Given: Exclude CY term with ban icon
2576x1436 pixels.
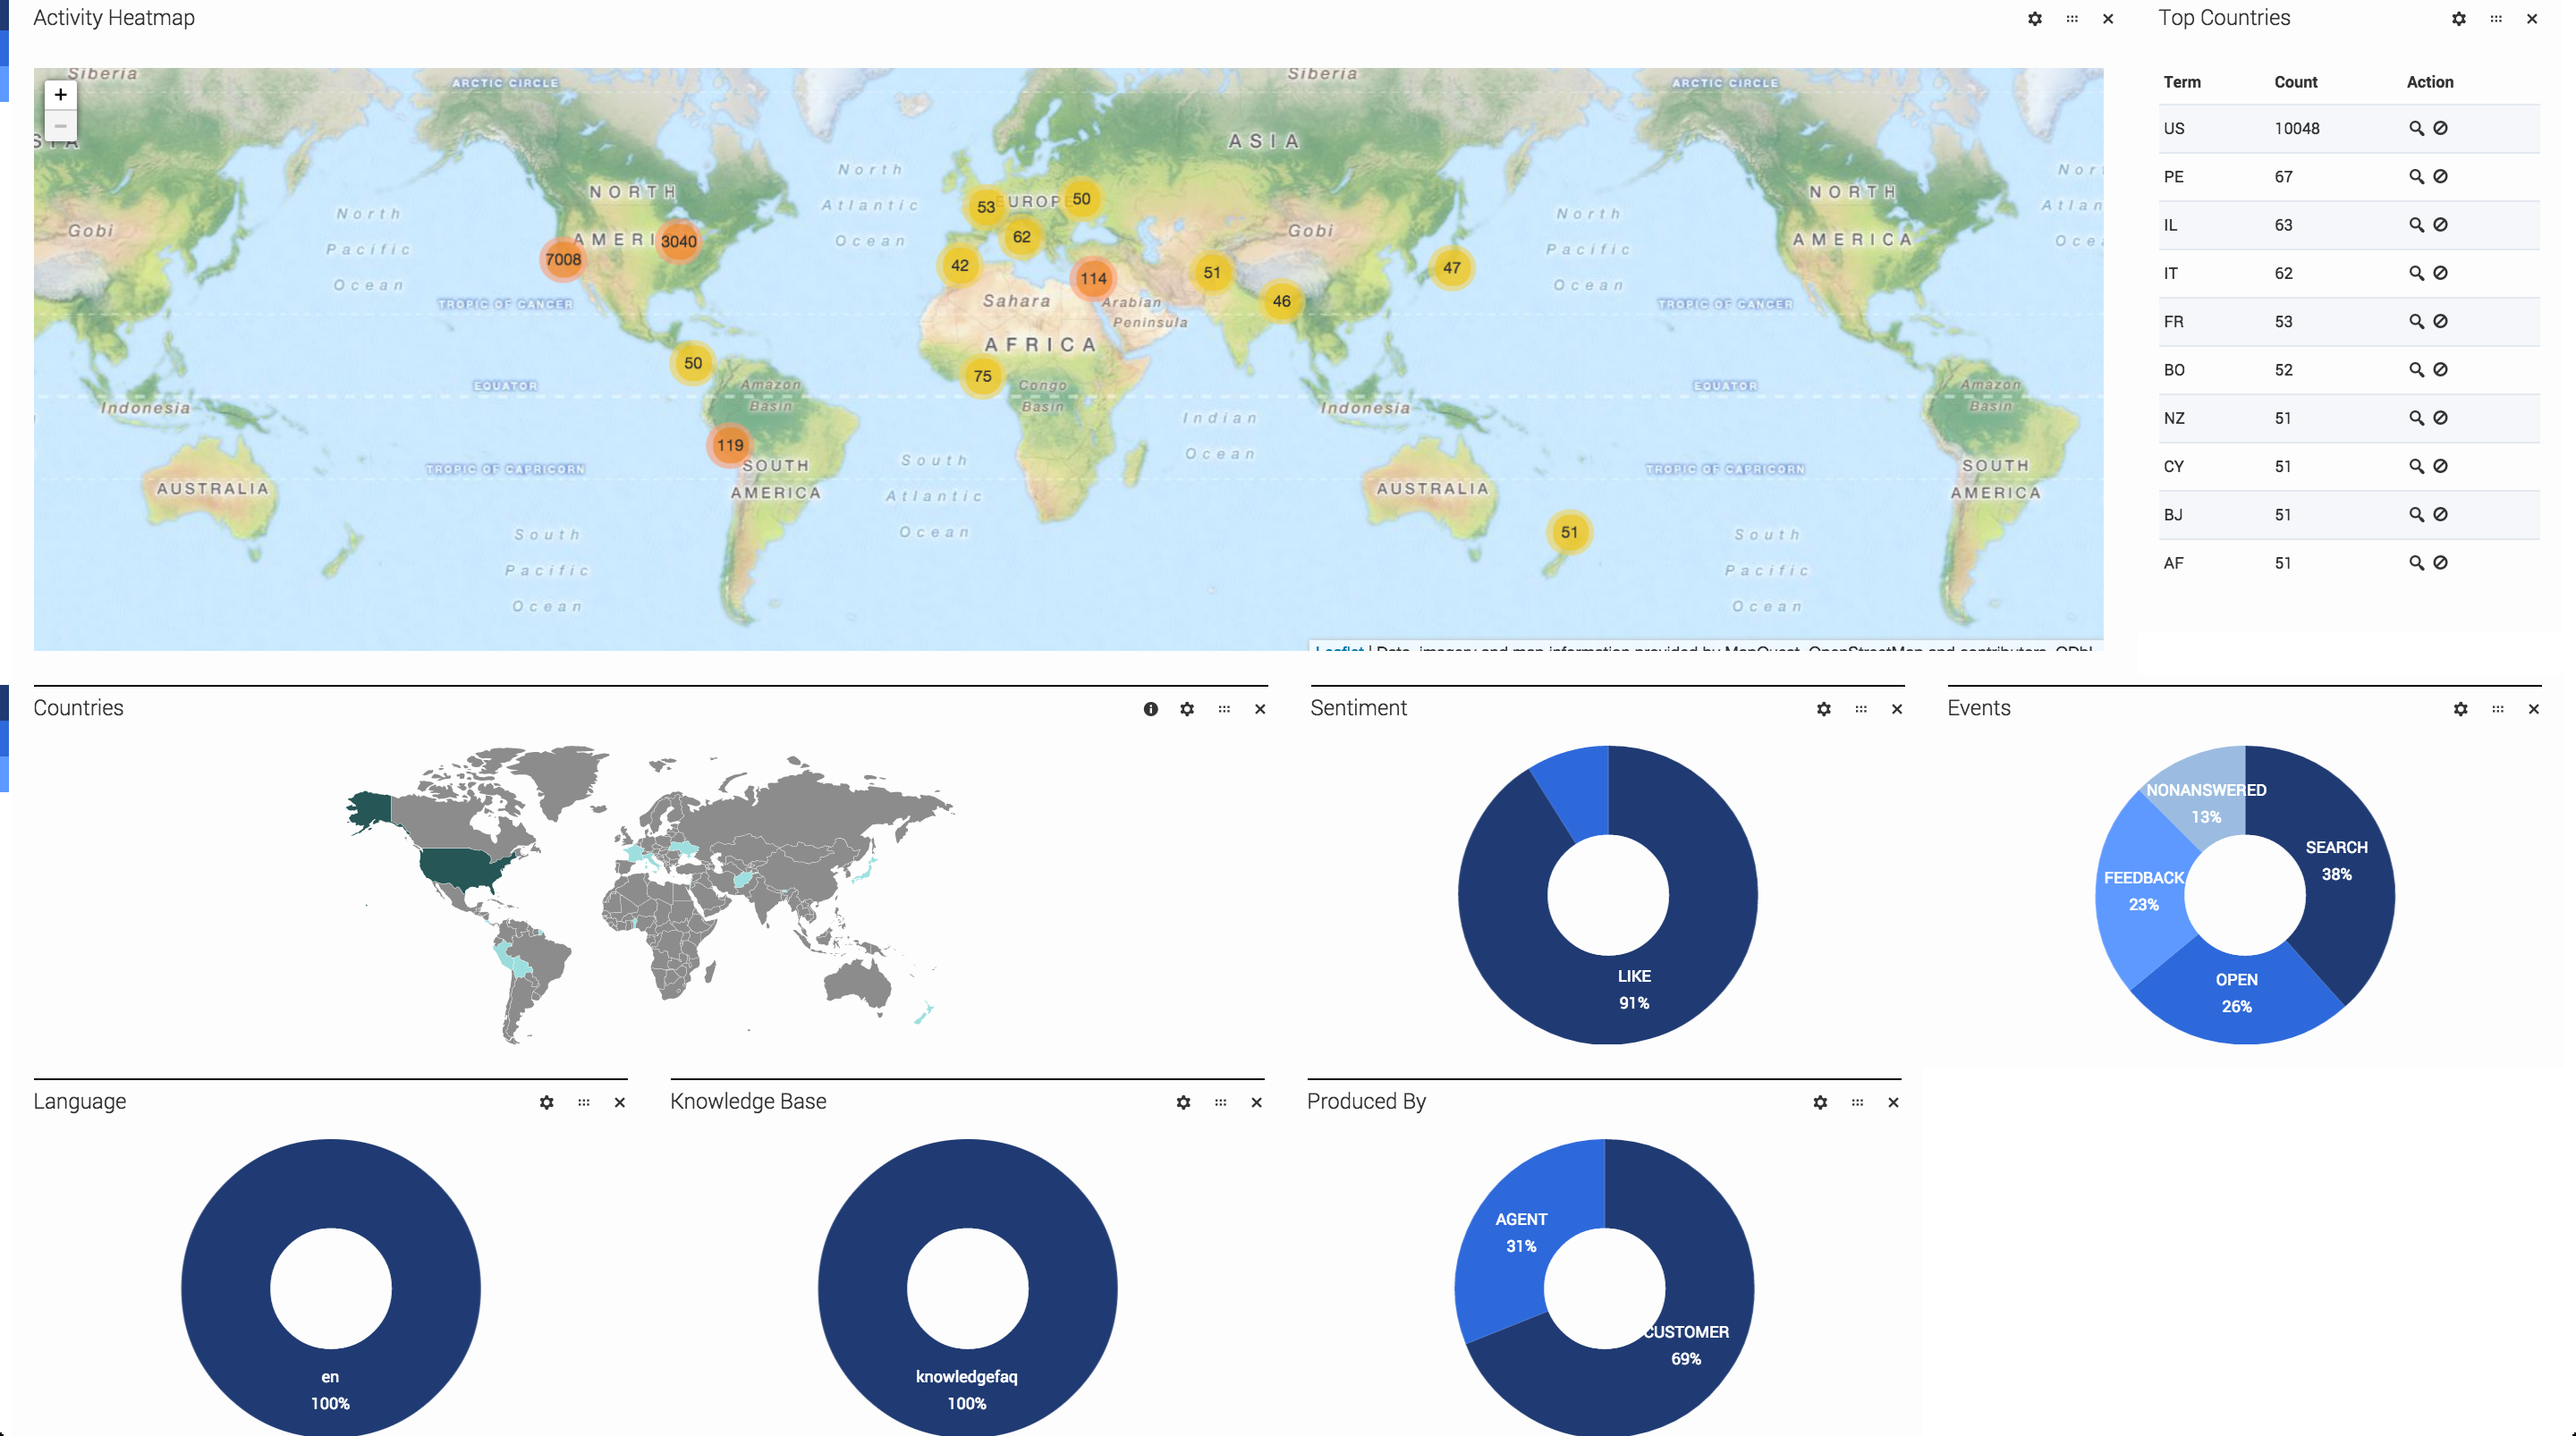Looking at the screenshot, I should click(2440, 467).
